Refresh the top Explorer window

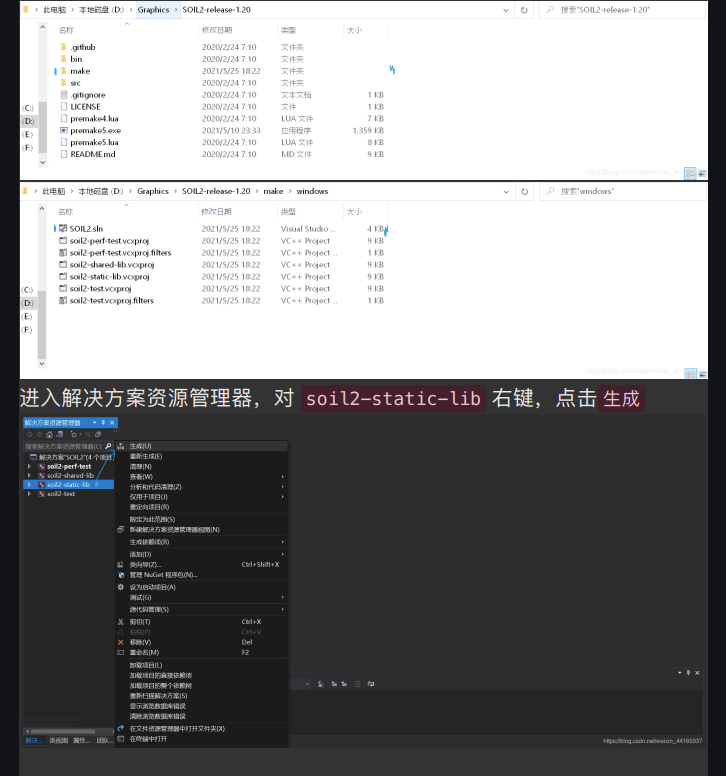click(524, 10)
